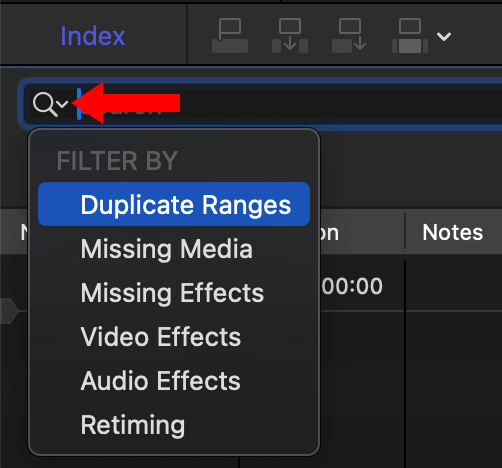Screen dimensions: 502x468
Task: Choose Missing Media from Filter By
Action: coord(167,249)
